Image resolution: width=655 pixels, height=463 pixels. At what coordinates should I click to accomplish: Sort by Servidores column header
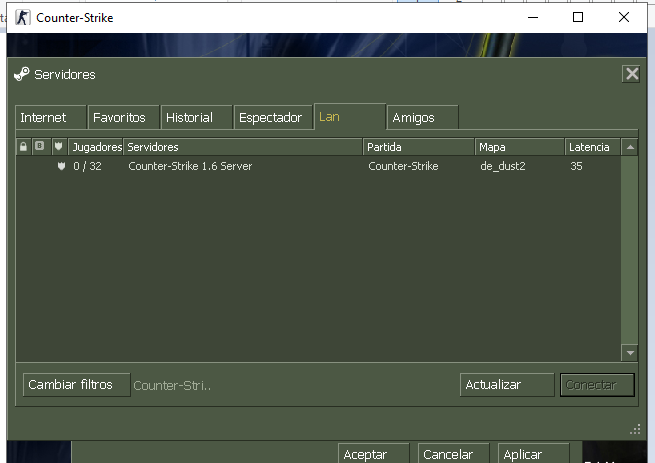(243, 147)
